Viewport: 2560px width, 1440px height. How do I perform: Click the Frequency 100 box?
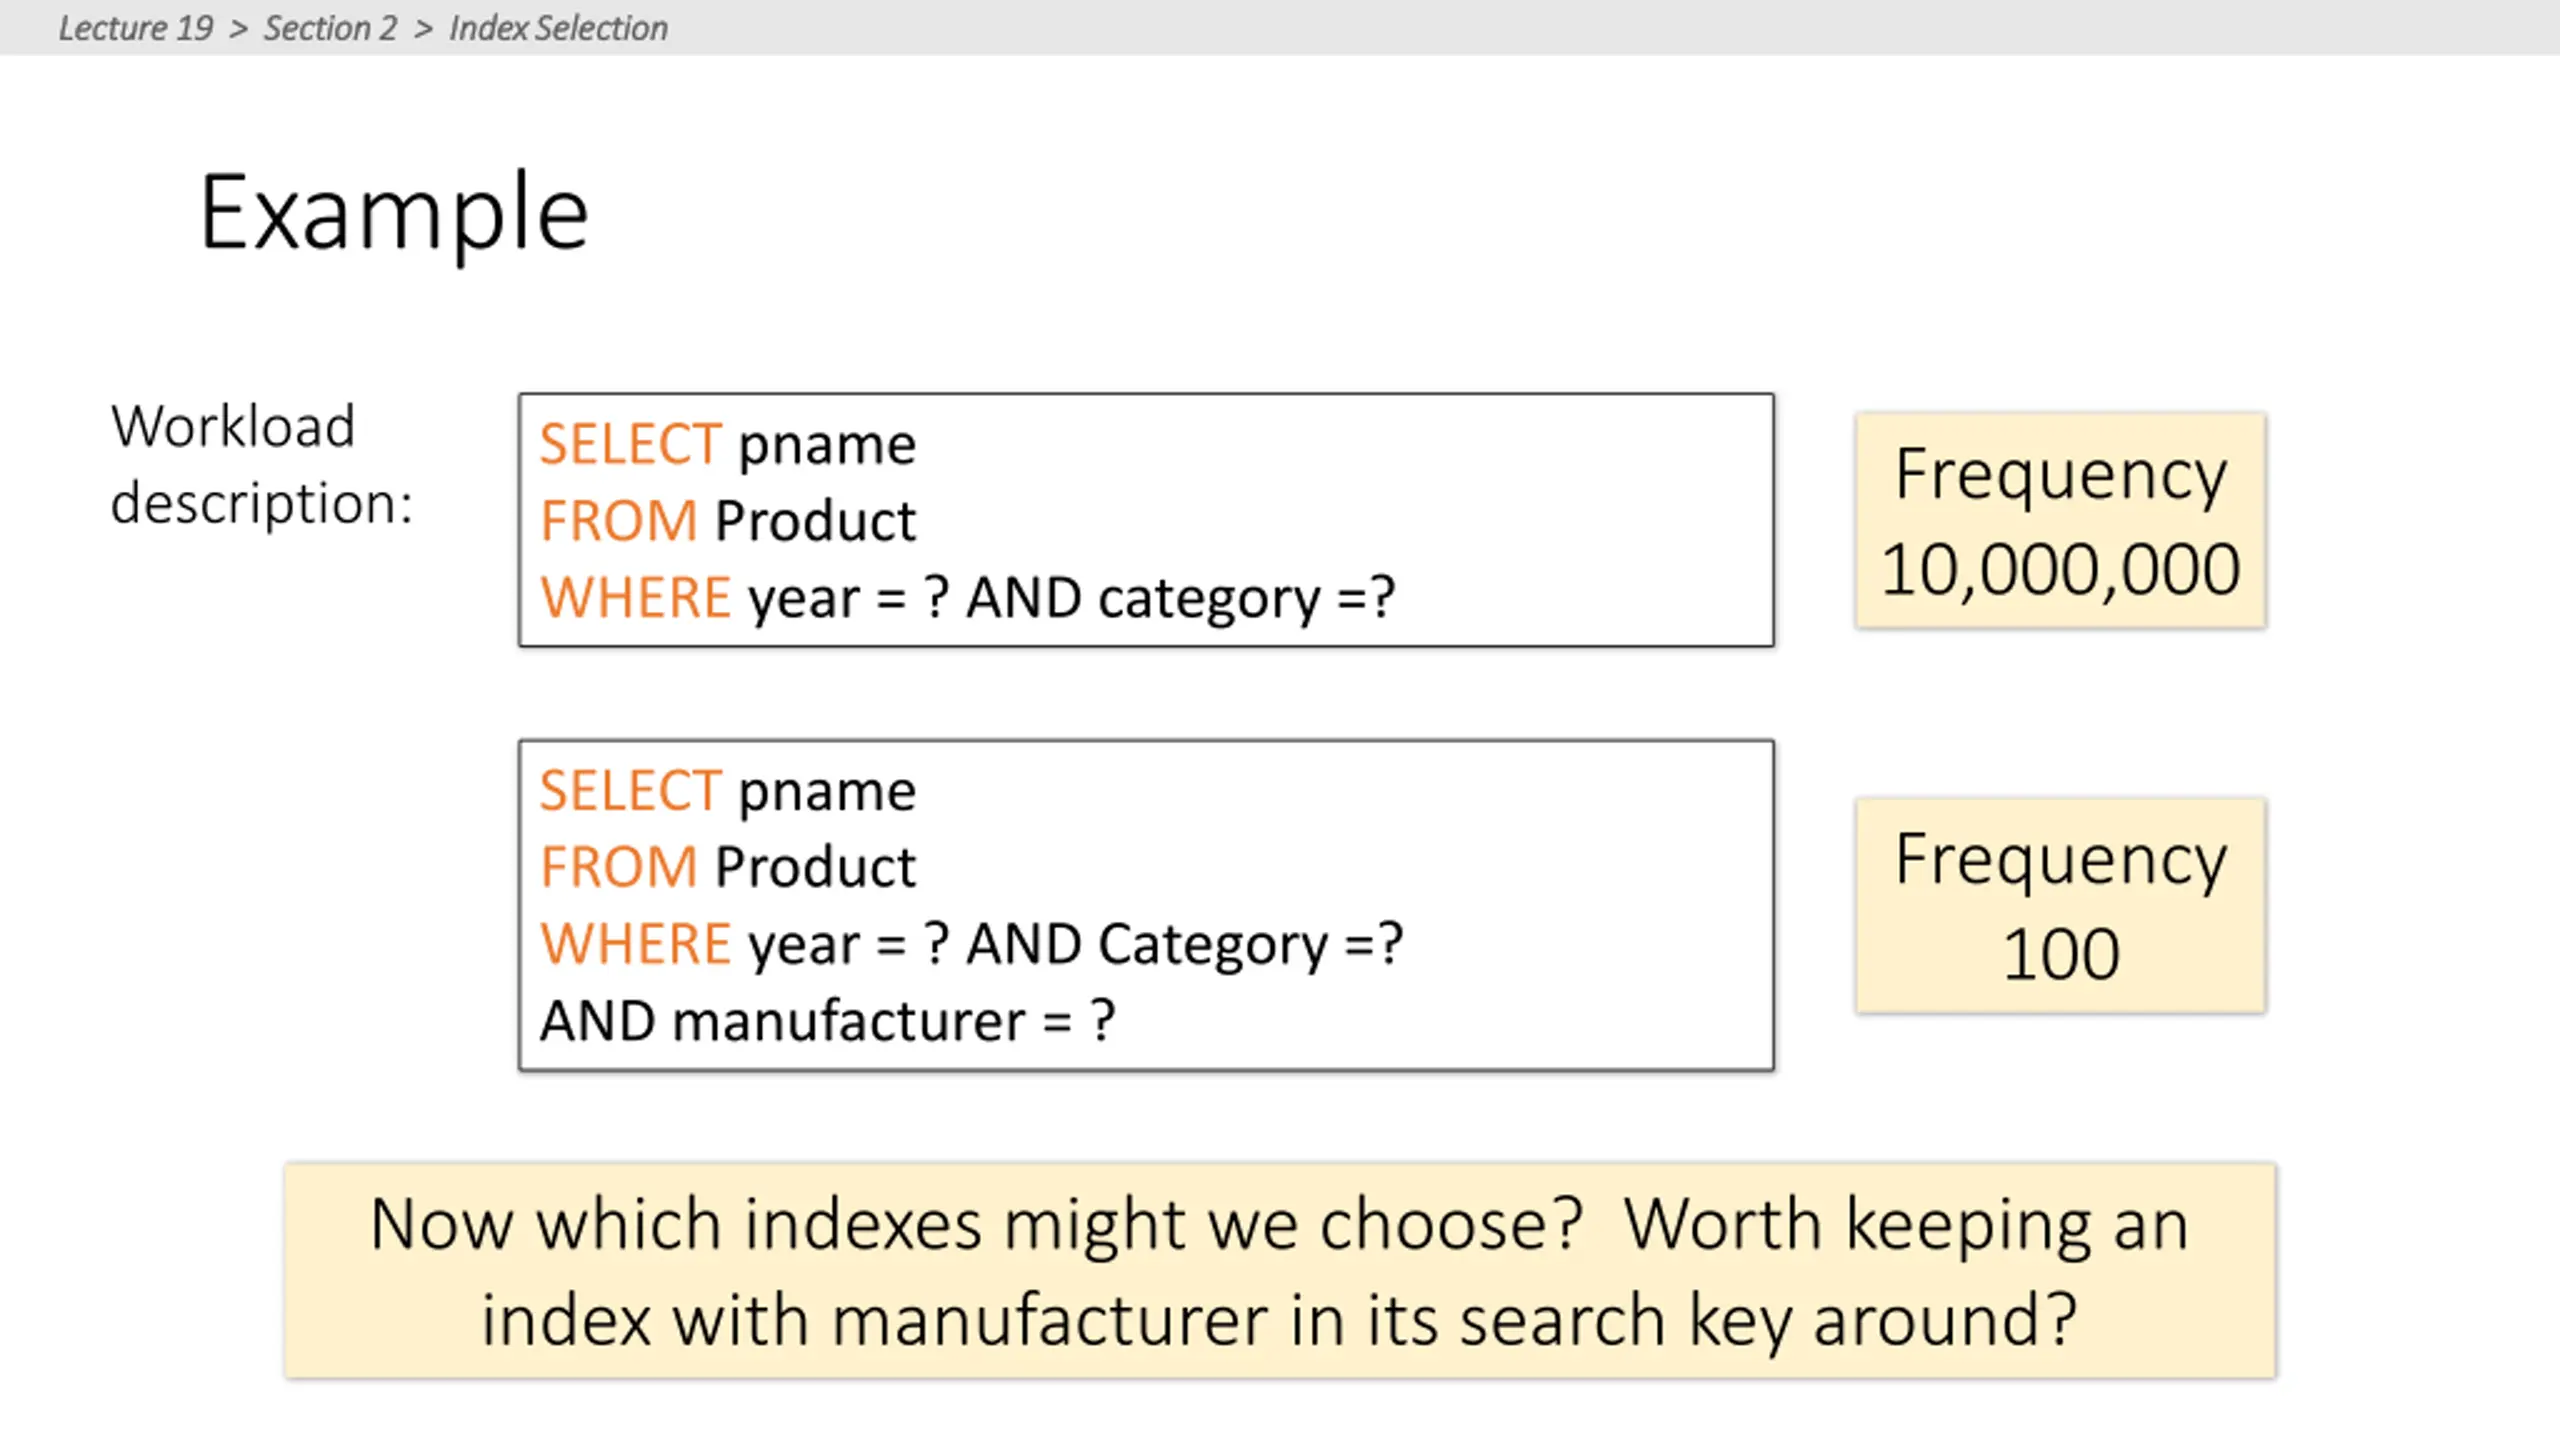2060,905
